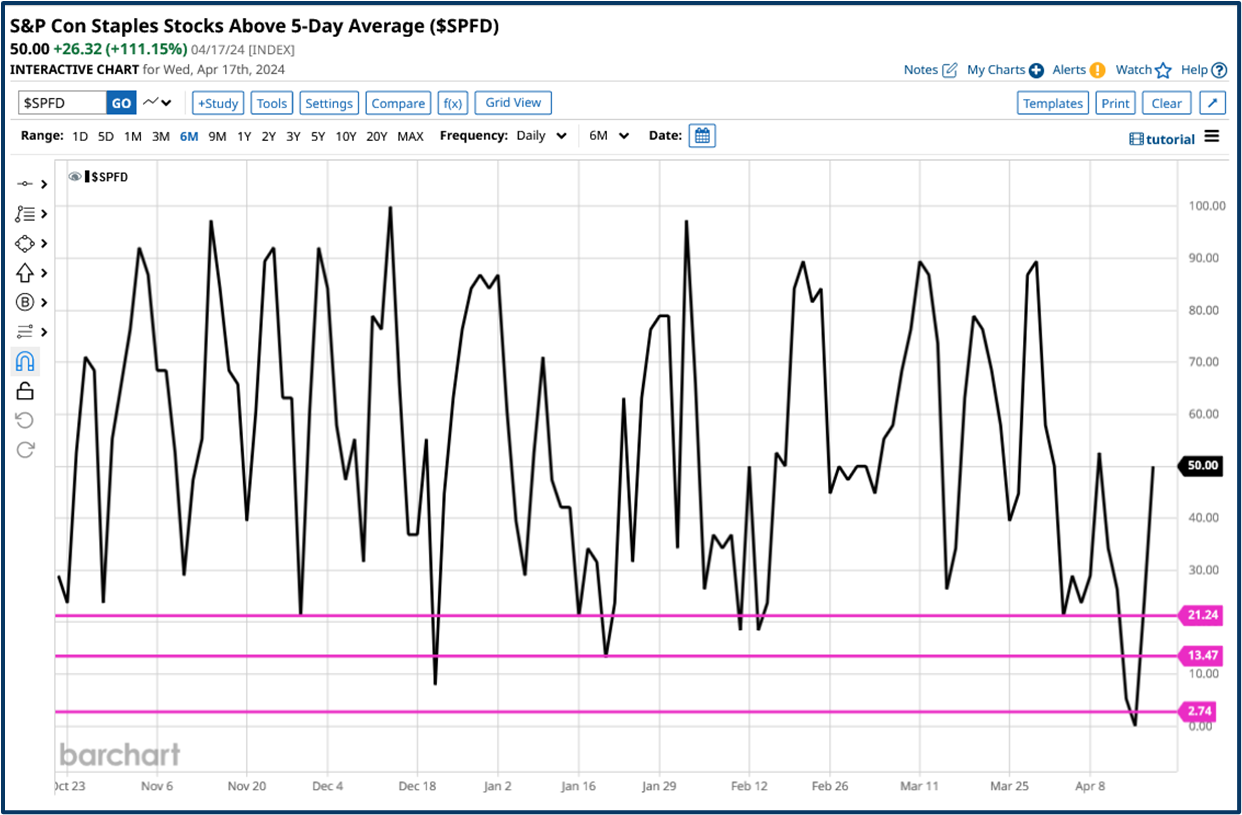Click the Compare button
The image size is (1242, 815).
coord(397,102)
